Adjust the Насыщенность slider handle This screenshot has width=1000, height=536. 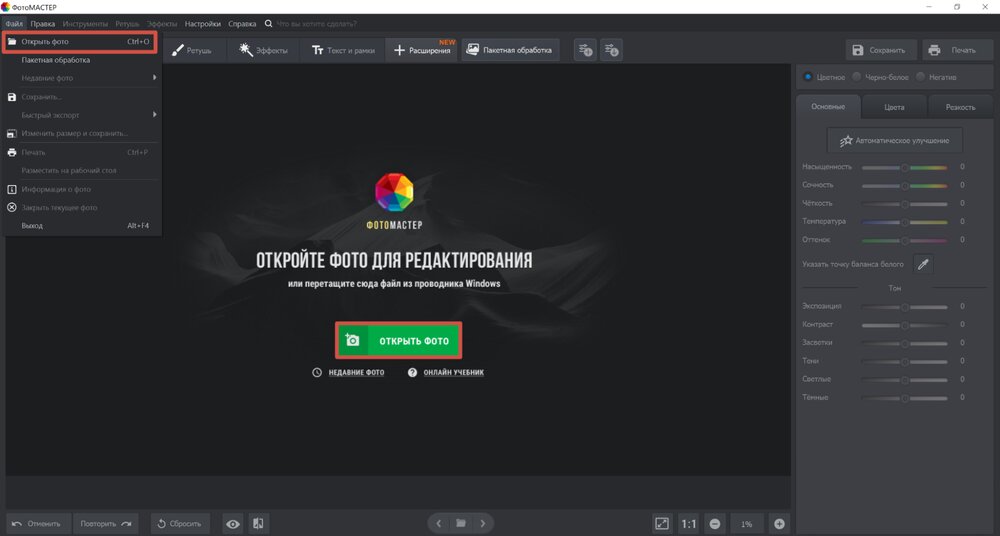coord(904,167)
